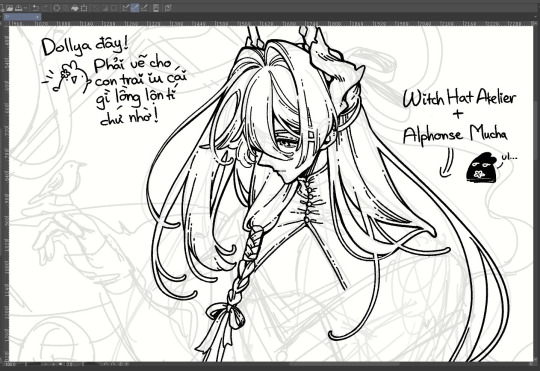This screenshot has width=540, height=371.
Task: Select the open canvas document tab
Action: tap(22, 17)
